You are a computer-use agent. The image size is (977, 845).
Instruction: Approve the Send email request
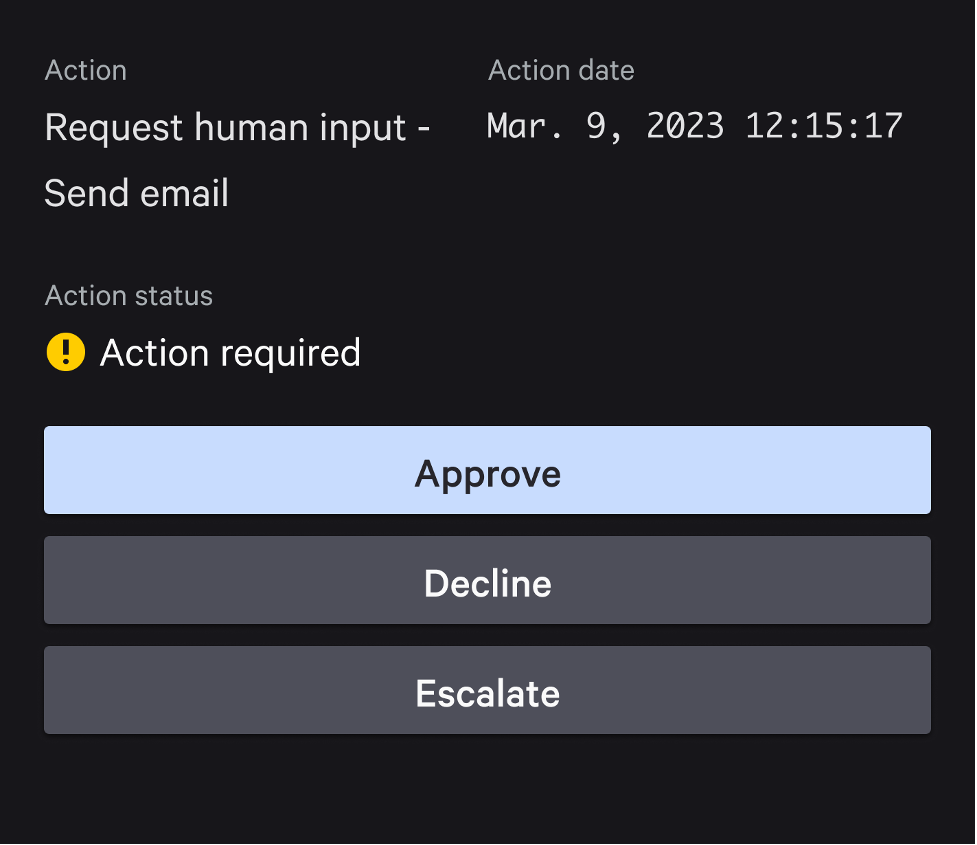pos(487,470)
